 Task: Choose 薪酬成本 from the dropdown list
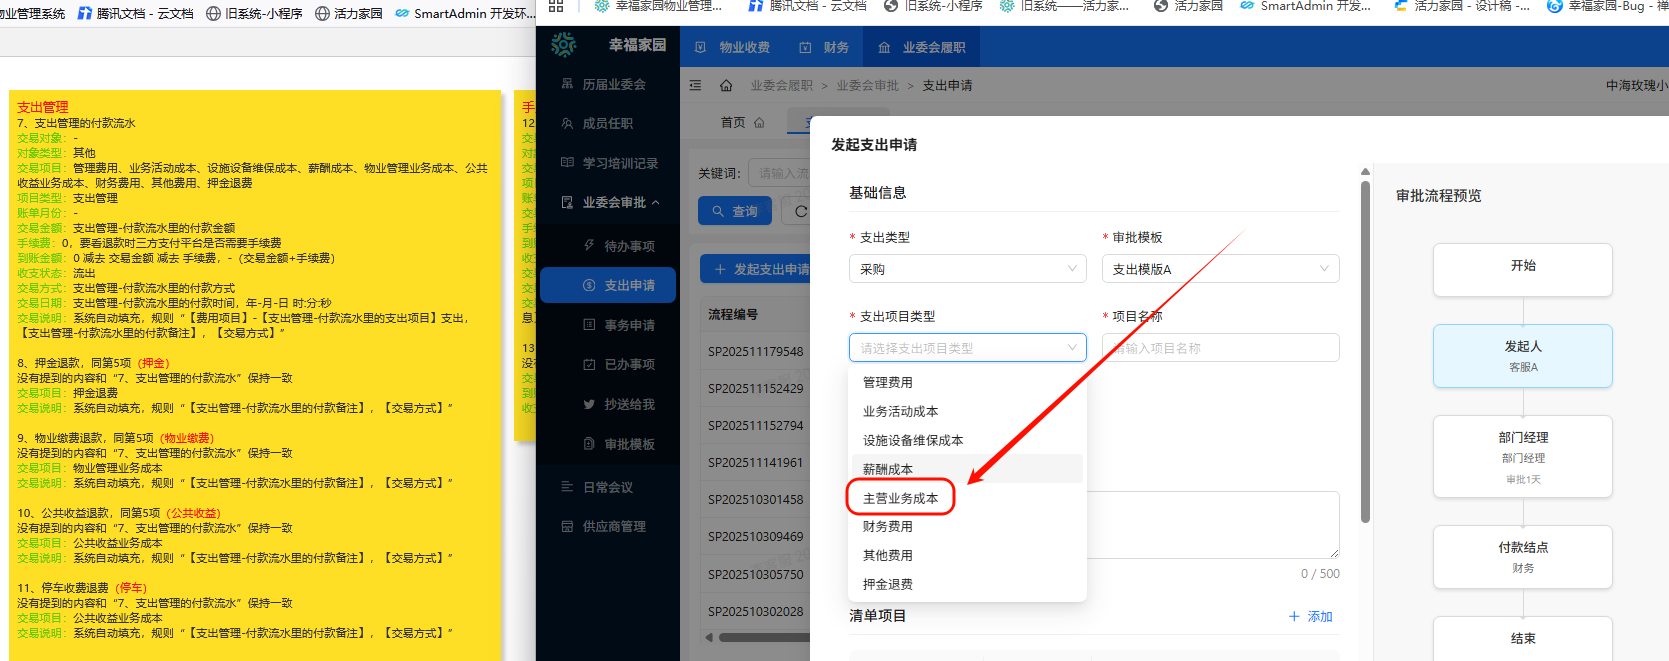pyautogui.click(x=967, y=469)
